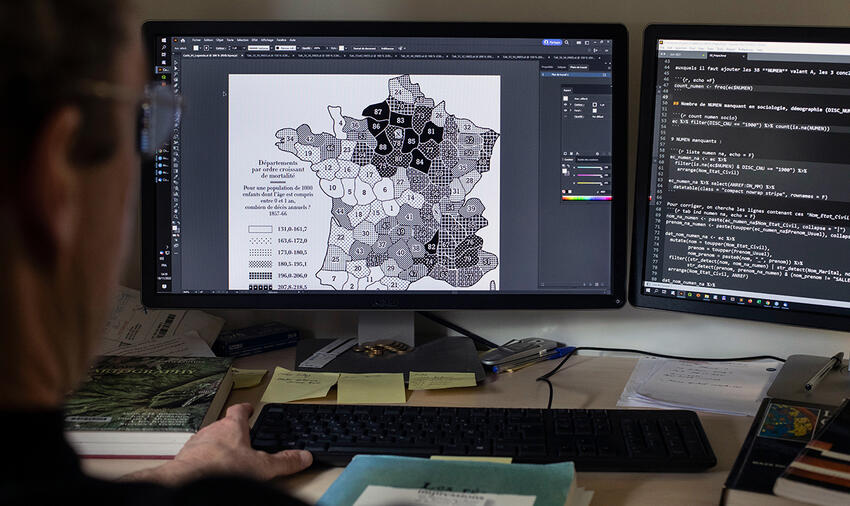Open the Edition menu in Illustrator
850x506 pixels.
click(208, 40)
